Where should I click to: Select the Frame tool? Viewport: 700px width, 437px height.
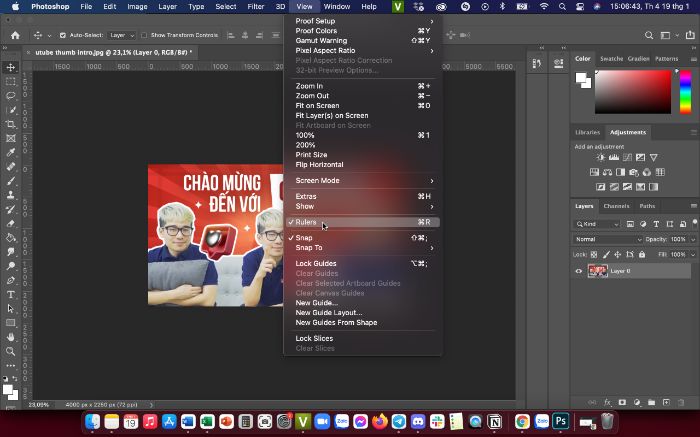coord(11,138)
